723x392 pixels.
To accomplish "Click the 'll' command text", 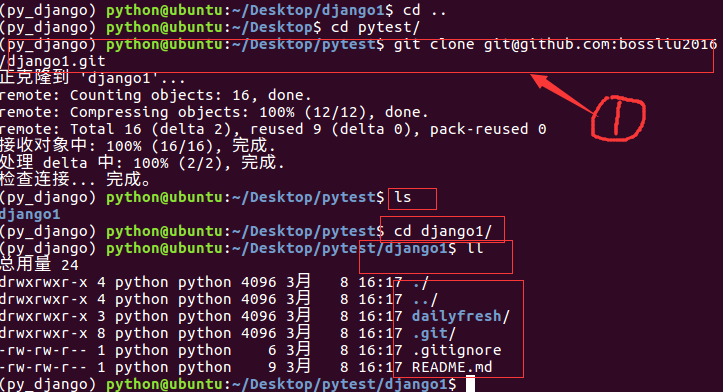I will (x=475, y=248).
